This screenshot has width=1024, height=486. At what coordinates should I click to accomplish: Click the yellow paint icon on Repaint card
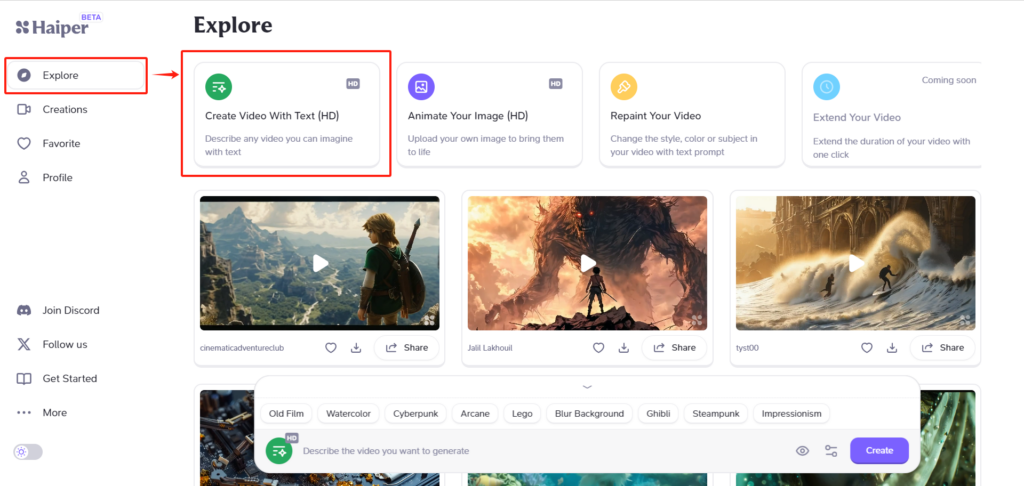pyautogui.click(x=624, y=87)
